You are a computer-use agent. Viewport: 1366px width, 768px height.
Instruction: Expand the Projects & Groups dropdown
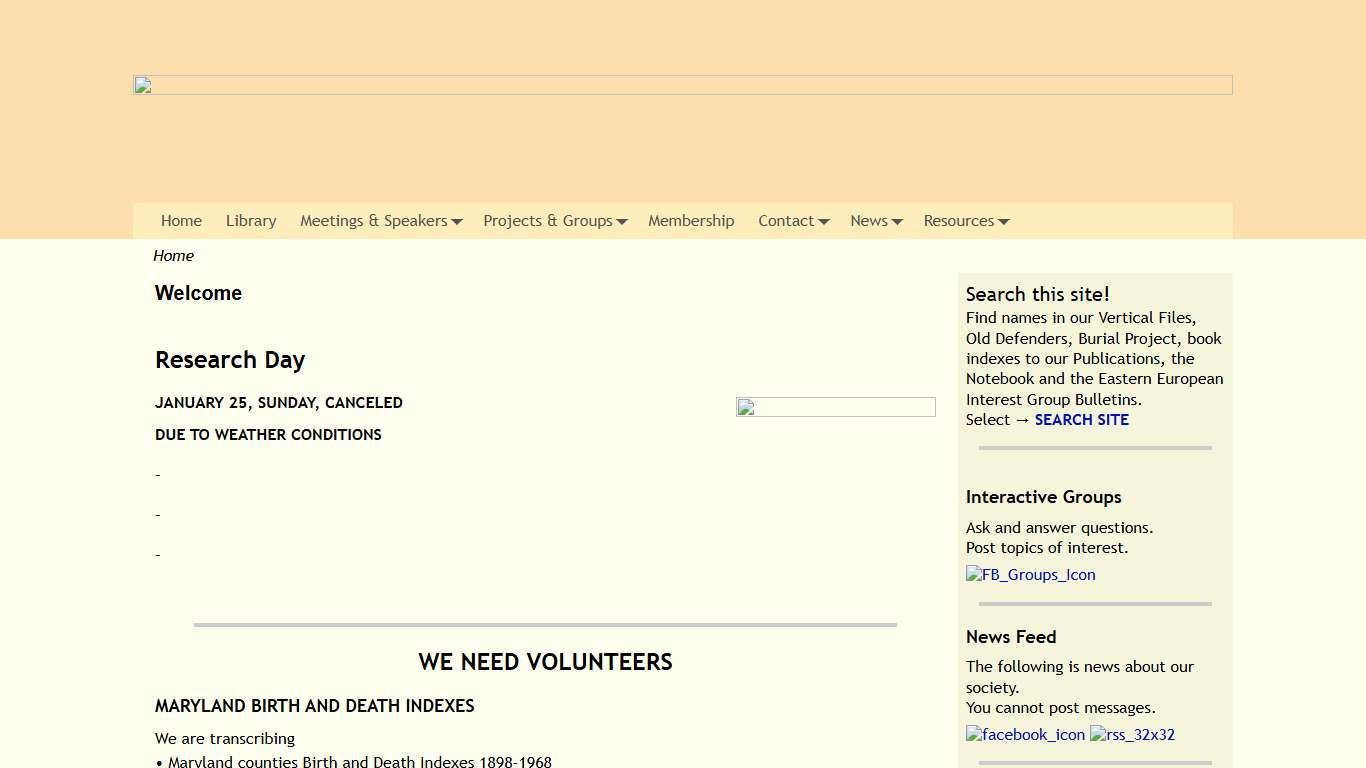[x=623, y=221]
